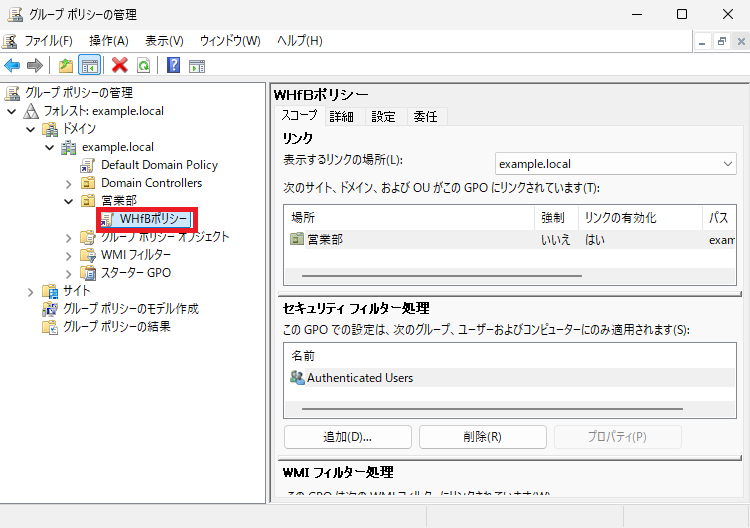Screen dimensions: 750x528
Task: Click the はい value in リンクの有効化 column
Action: pos(595,240)
